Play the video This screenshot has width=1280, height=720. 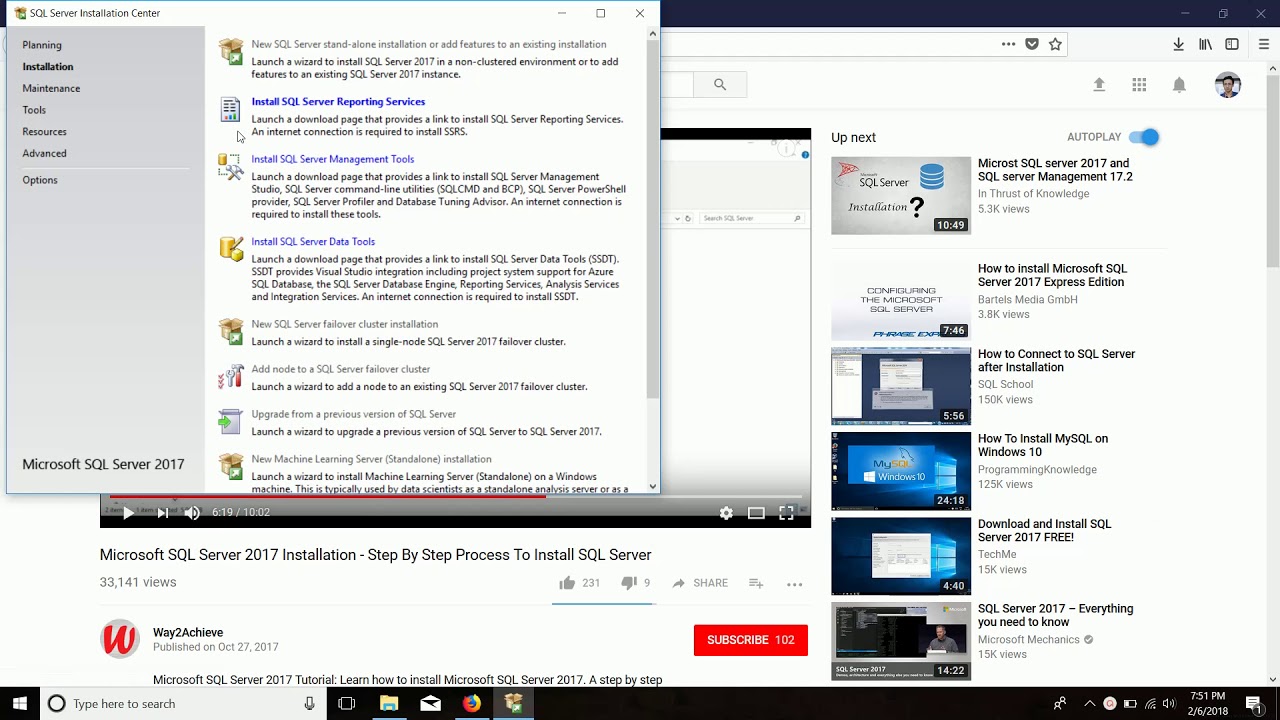[128, 513]
